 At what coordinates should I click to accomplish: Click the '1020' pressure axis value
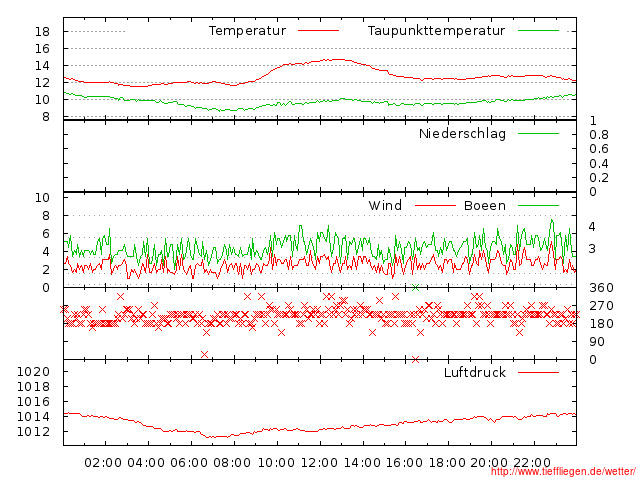[x=33, y=372]
